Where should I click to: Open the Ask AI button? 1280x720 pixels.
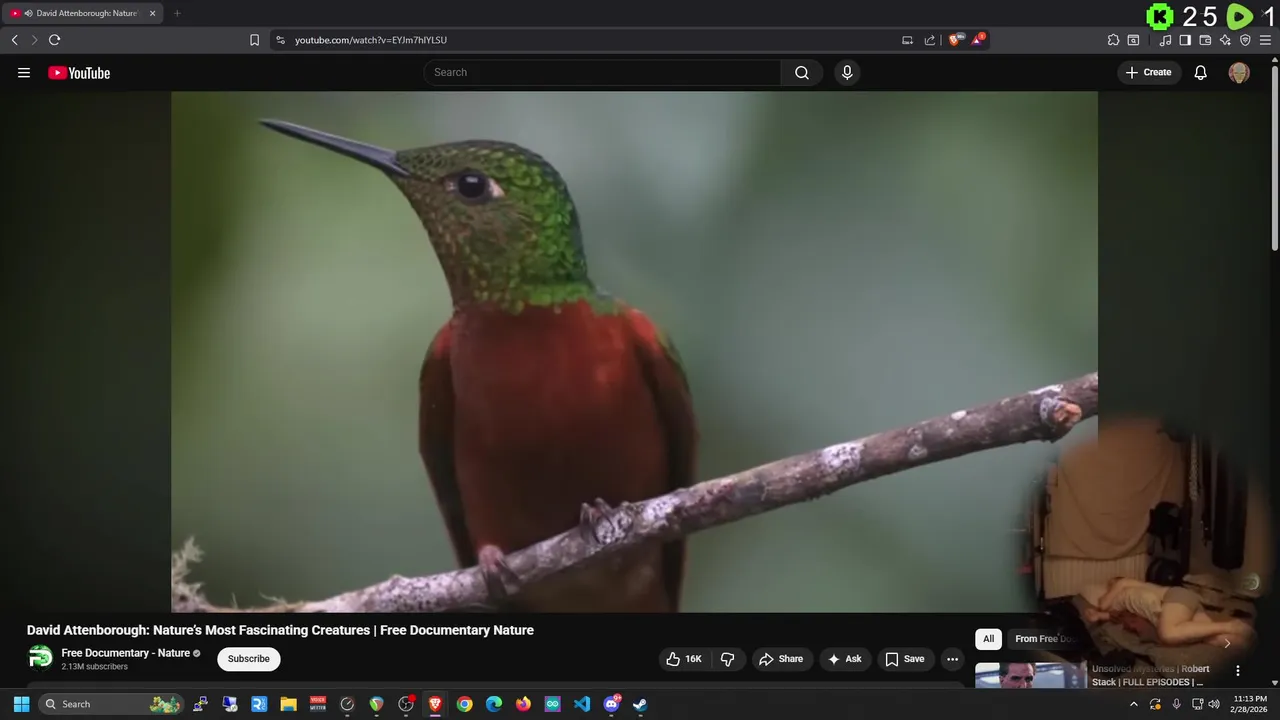(x=845, y=659)
